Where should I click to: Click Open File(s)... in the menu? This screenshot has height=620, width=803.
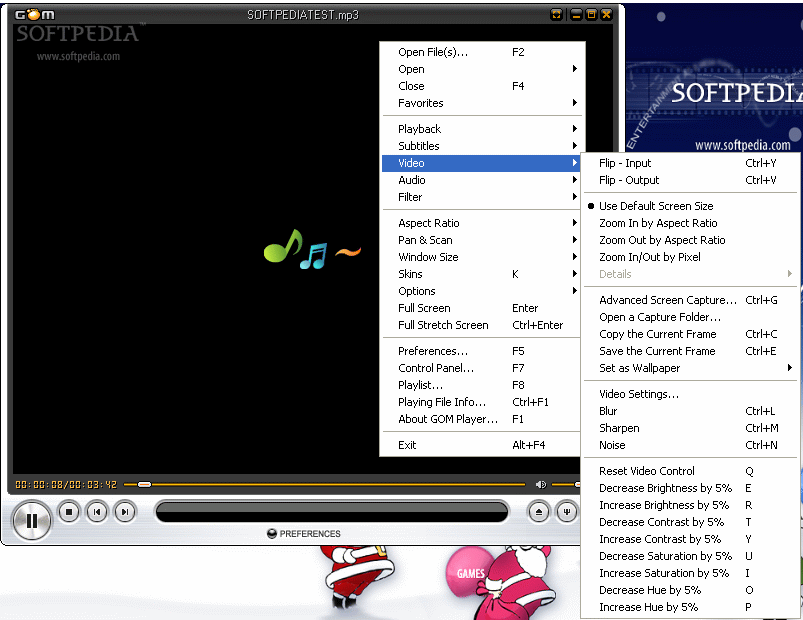[x=481, y=52]
